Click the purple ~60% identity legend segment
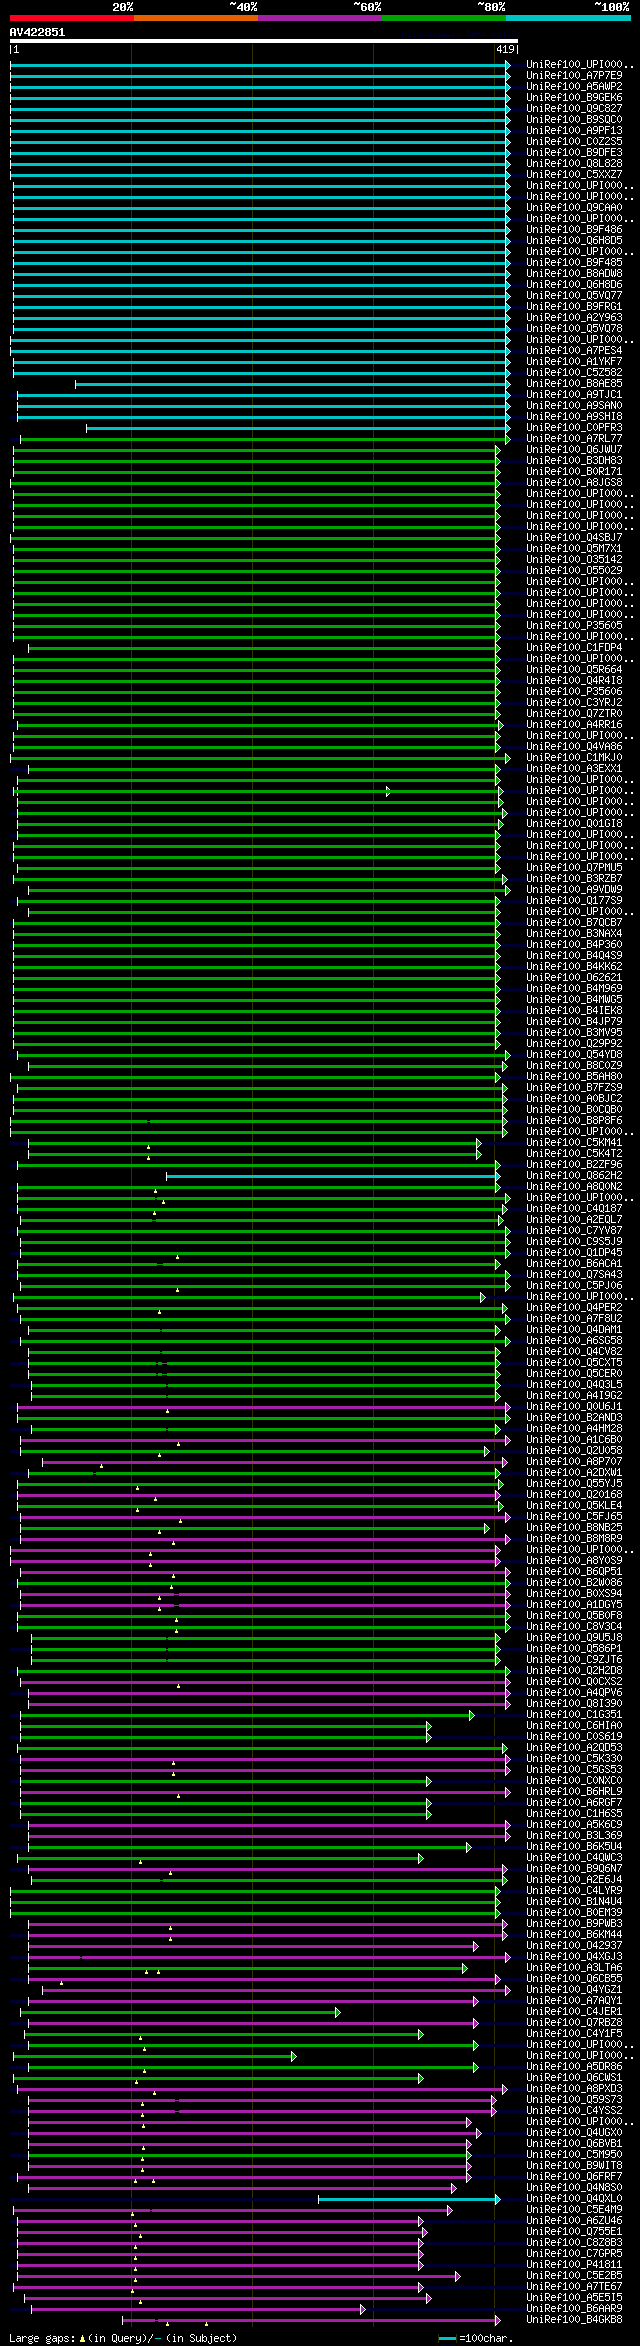Screen dimensions: 640x2346 [x=320, y=18]
